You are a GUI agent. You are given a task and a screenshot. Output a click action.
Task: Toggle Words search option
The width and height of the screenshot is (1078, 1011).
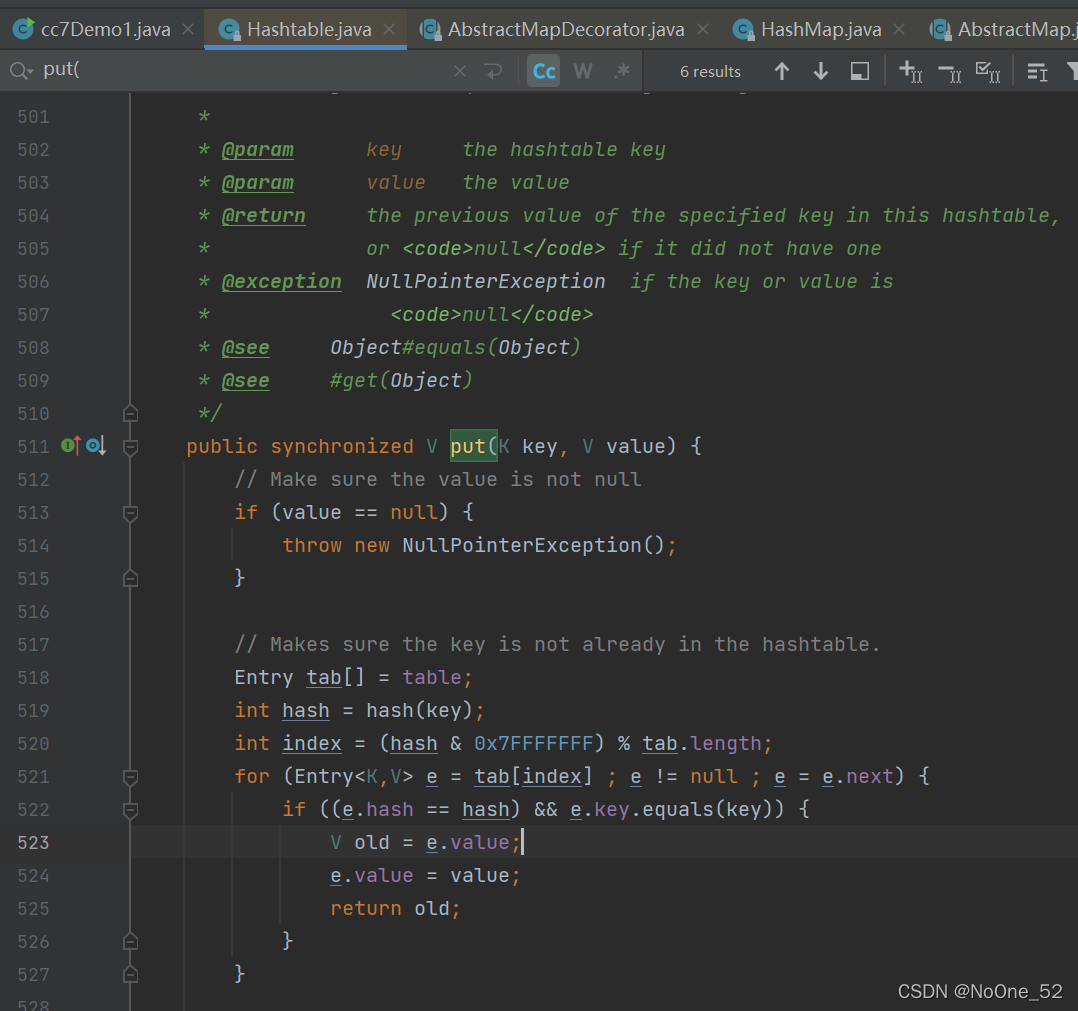click(x=582, y=71)
